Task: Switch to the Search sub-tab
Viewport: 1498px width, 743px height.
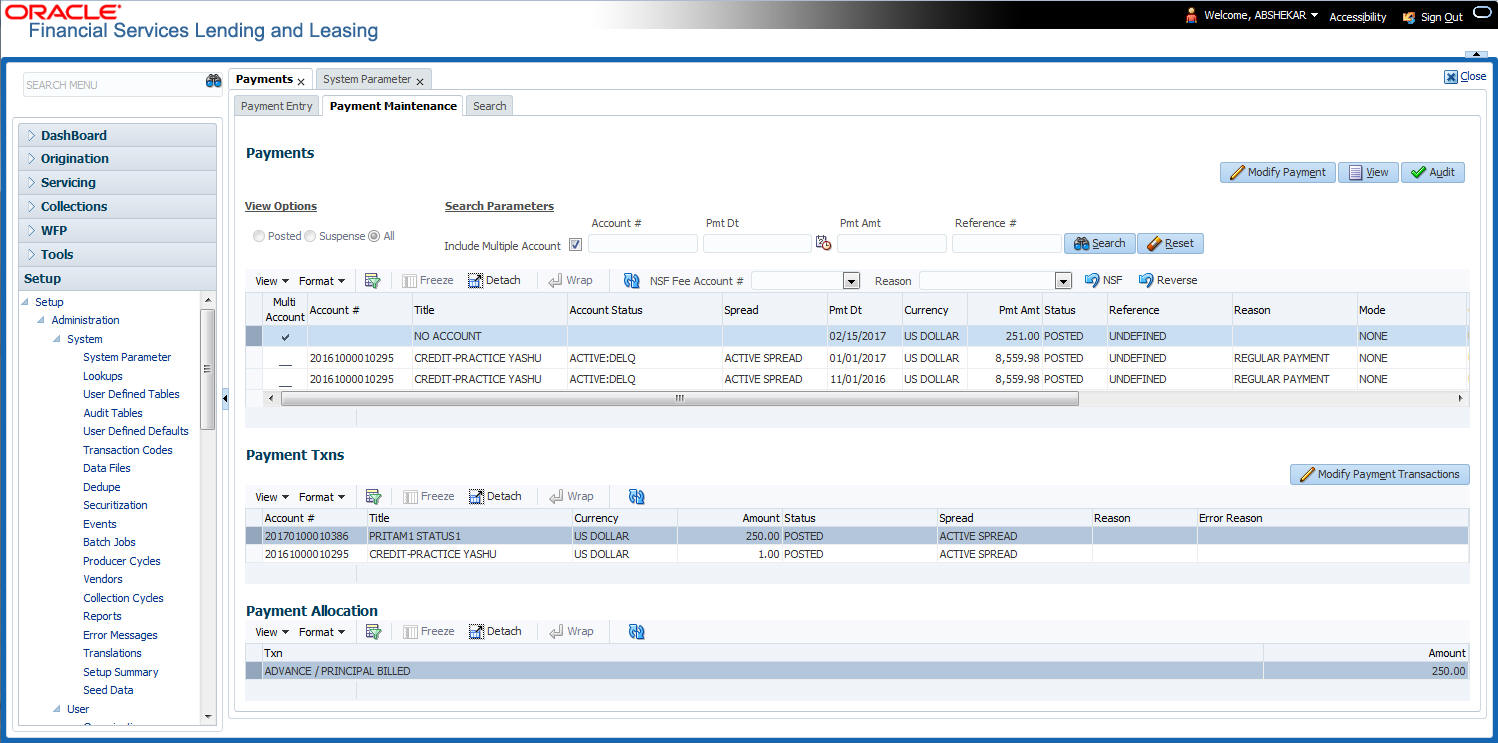Action: [490, 106]
